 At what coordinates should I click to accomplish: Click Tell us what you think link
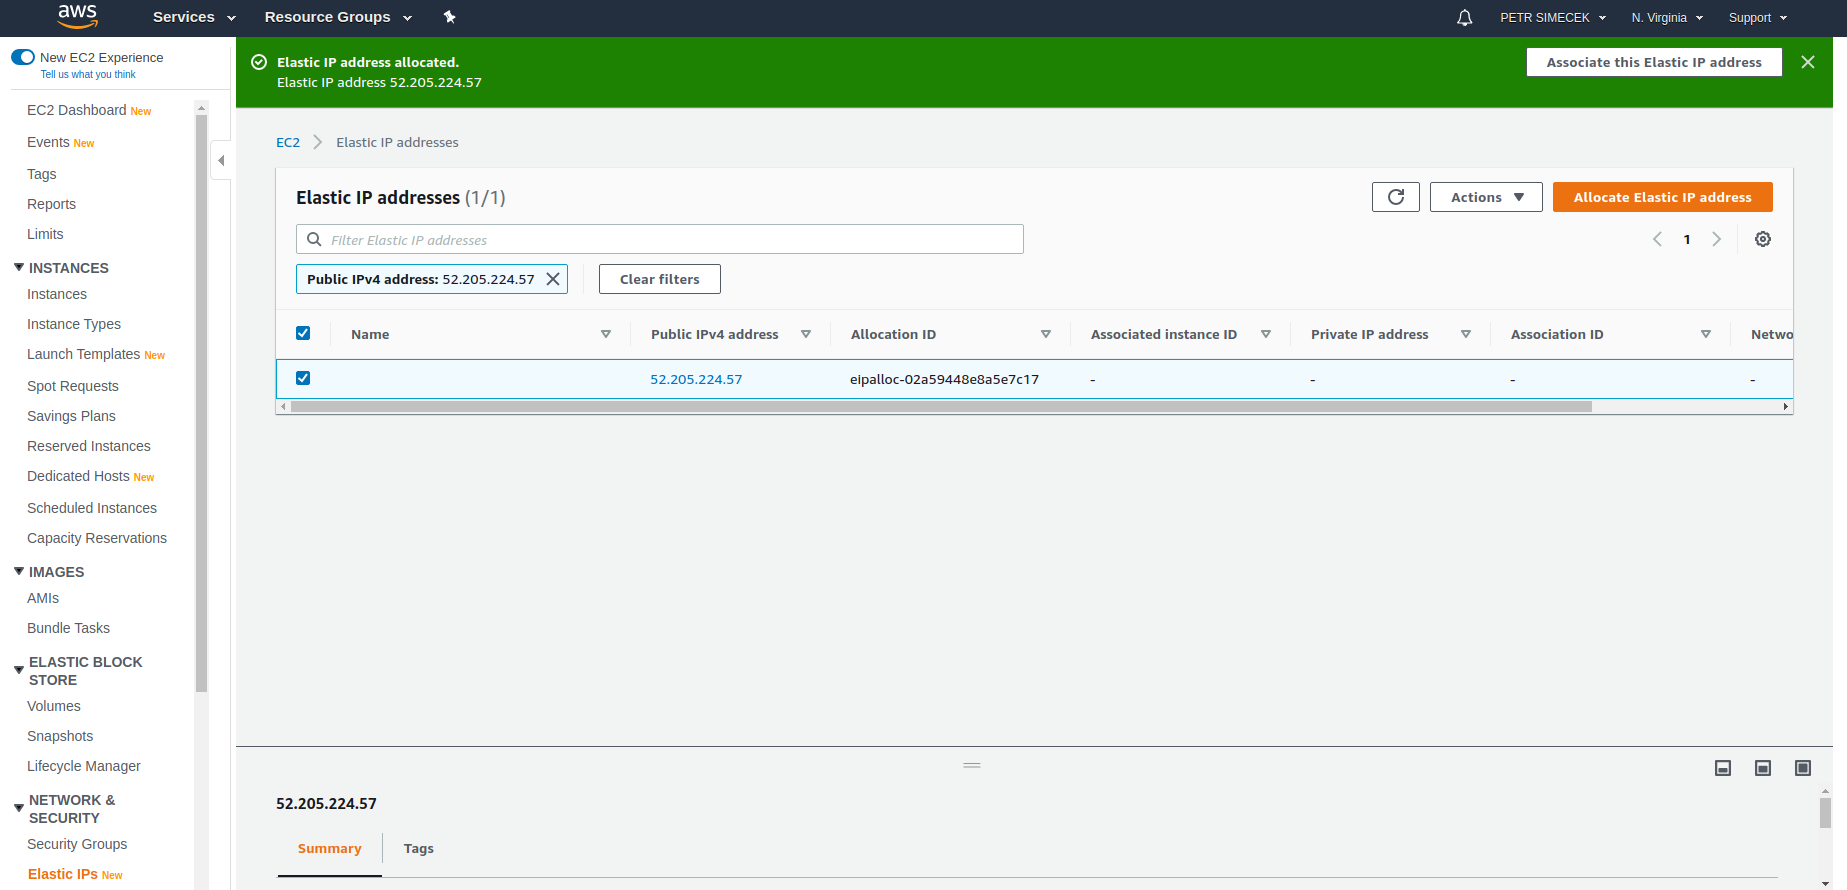point(88,74)
